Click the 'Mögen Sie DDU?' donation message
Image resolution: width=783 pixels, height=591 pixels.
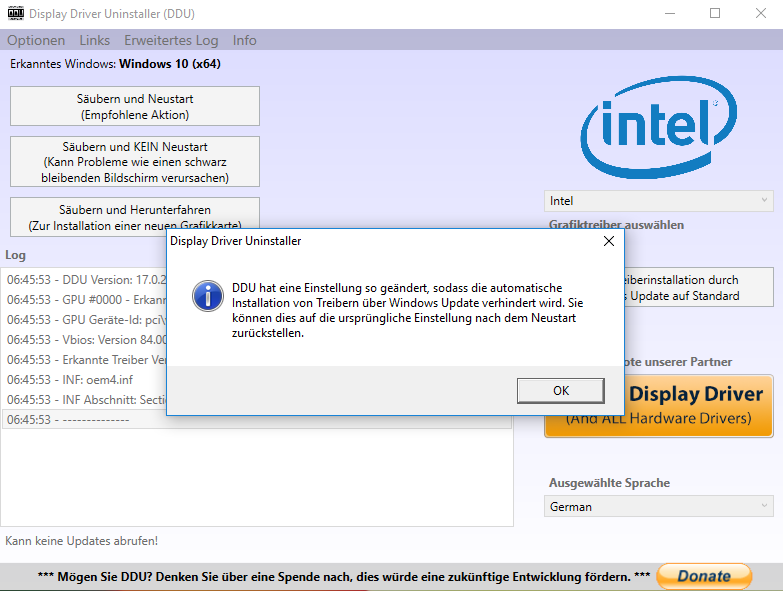click(344, 577)
